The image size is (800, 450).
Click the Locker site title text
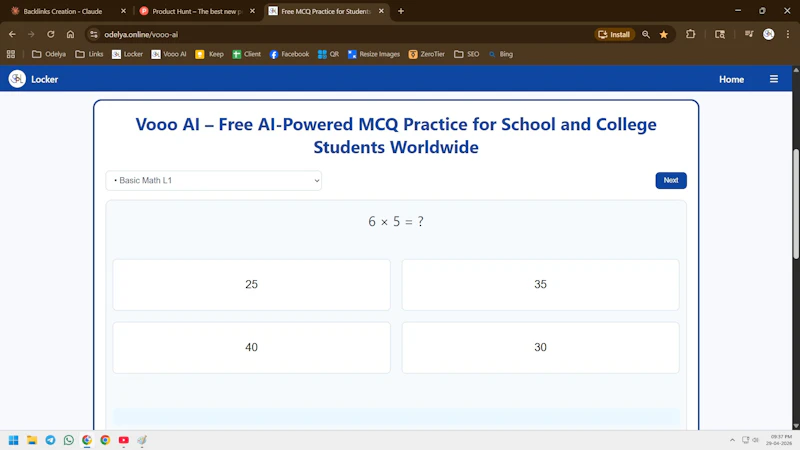tap(44, 80)
